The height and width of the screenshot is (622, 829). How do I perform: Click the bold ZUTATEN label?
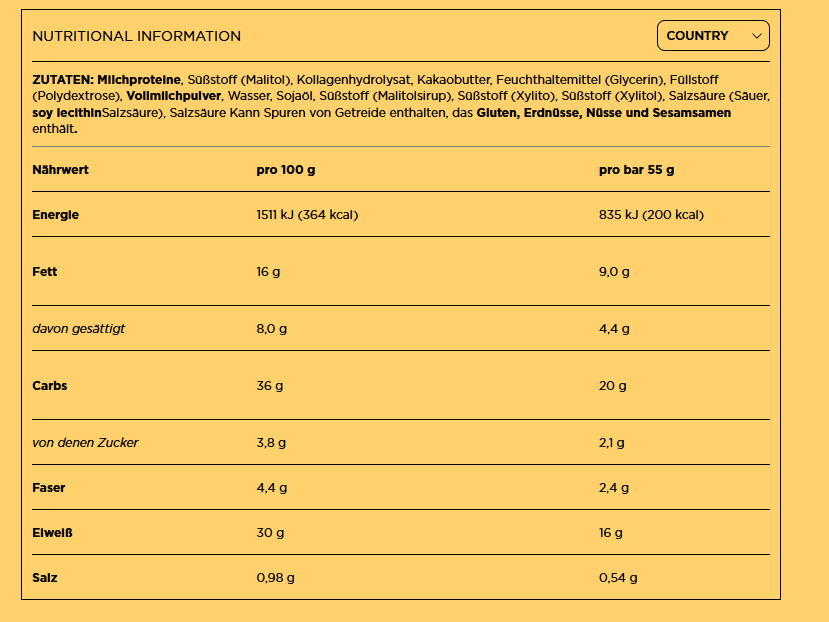pos(63,79)
